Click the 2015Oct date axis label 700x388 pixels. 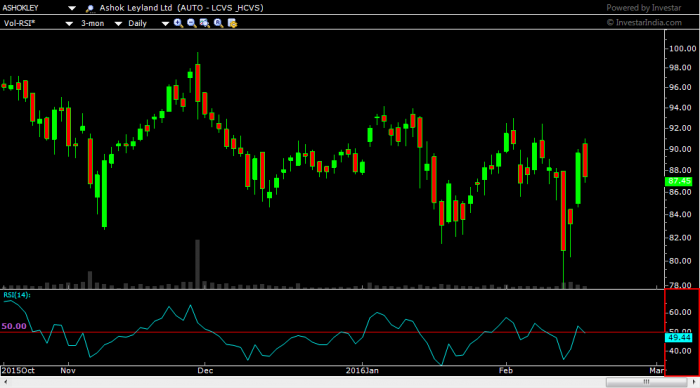(18, 371)
